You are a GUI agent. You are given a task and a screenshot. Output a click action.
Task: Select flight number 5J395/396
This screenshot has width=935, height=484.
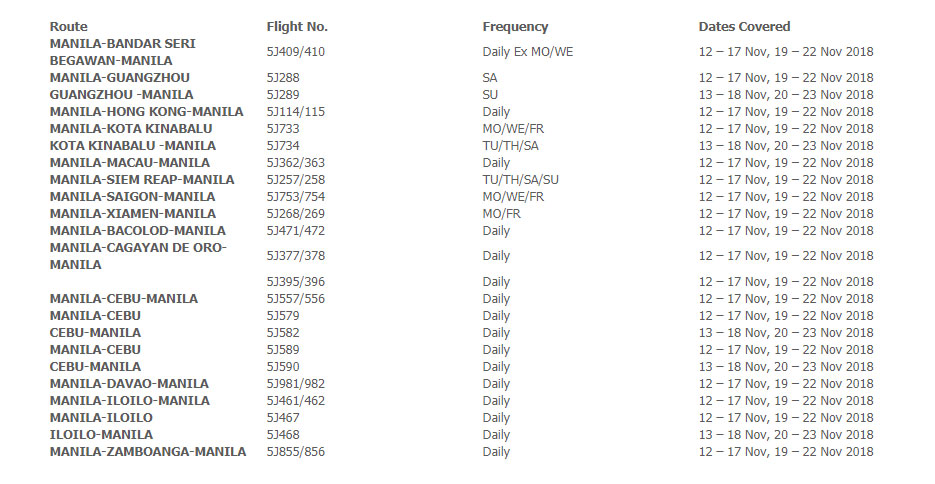tap(296, 282)
